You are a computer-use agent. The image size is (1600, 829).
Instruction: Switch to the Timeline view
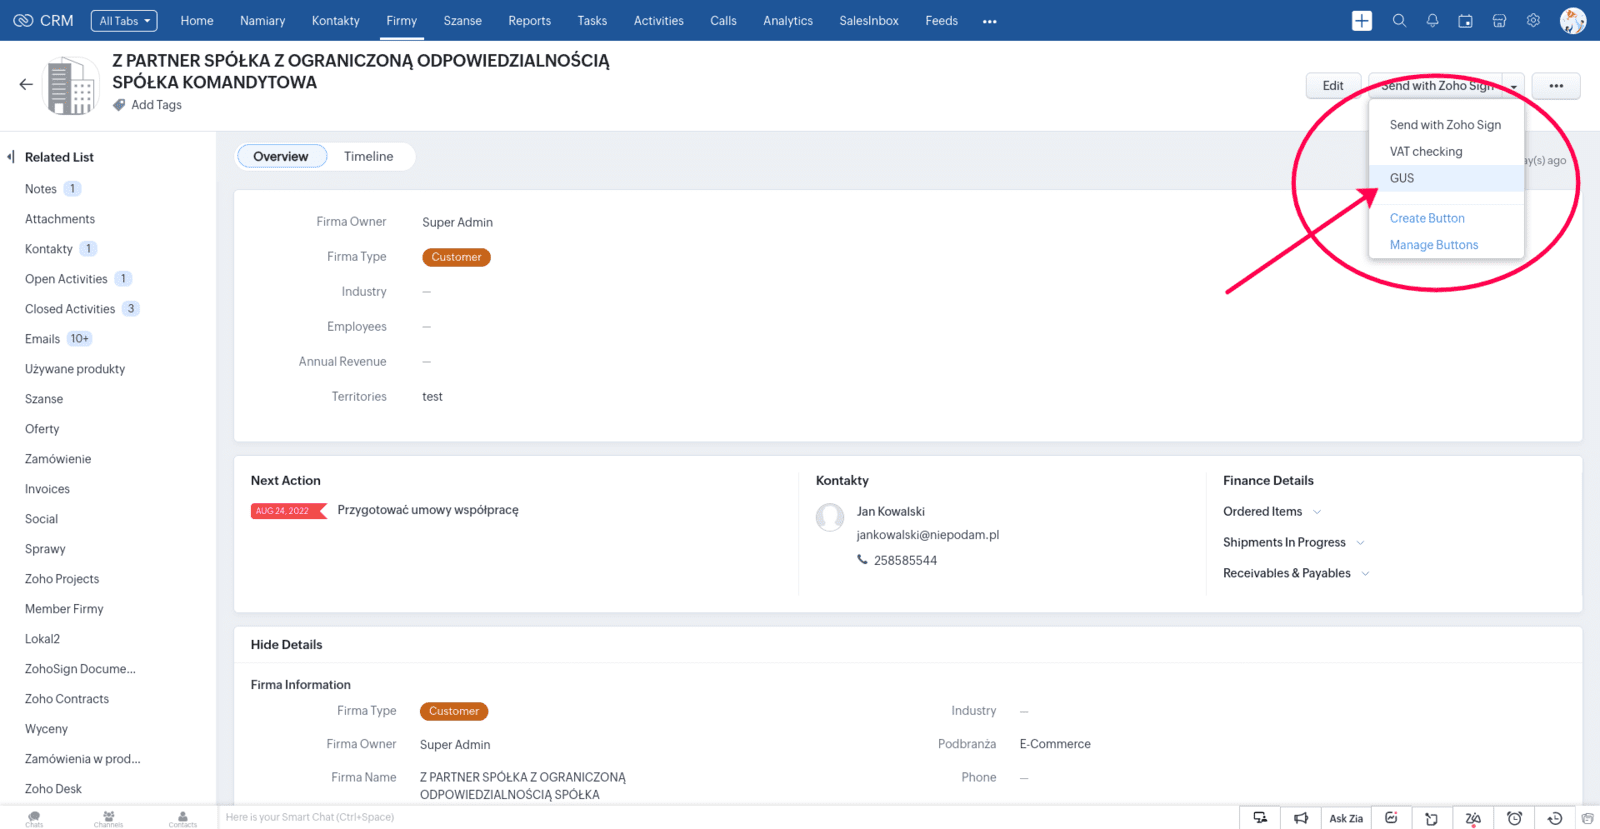[368, 157]
